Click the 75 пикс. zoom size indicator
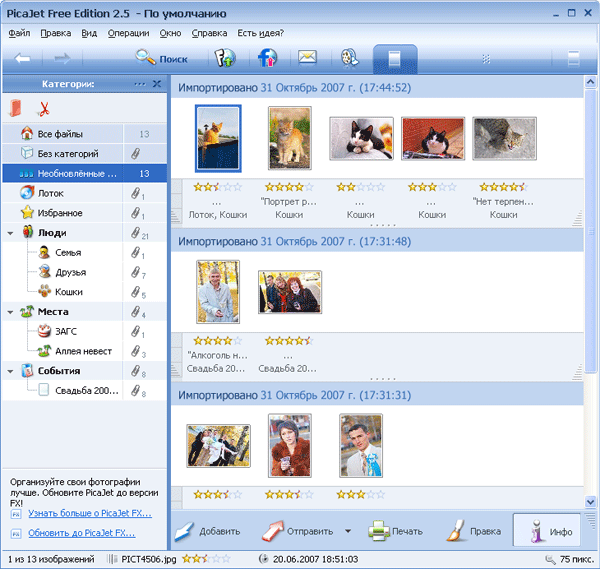This screenshot has height=569, width=600. [569, 559]
